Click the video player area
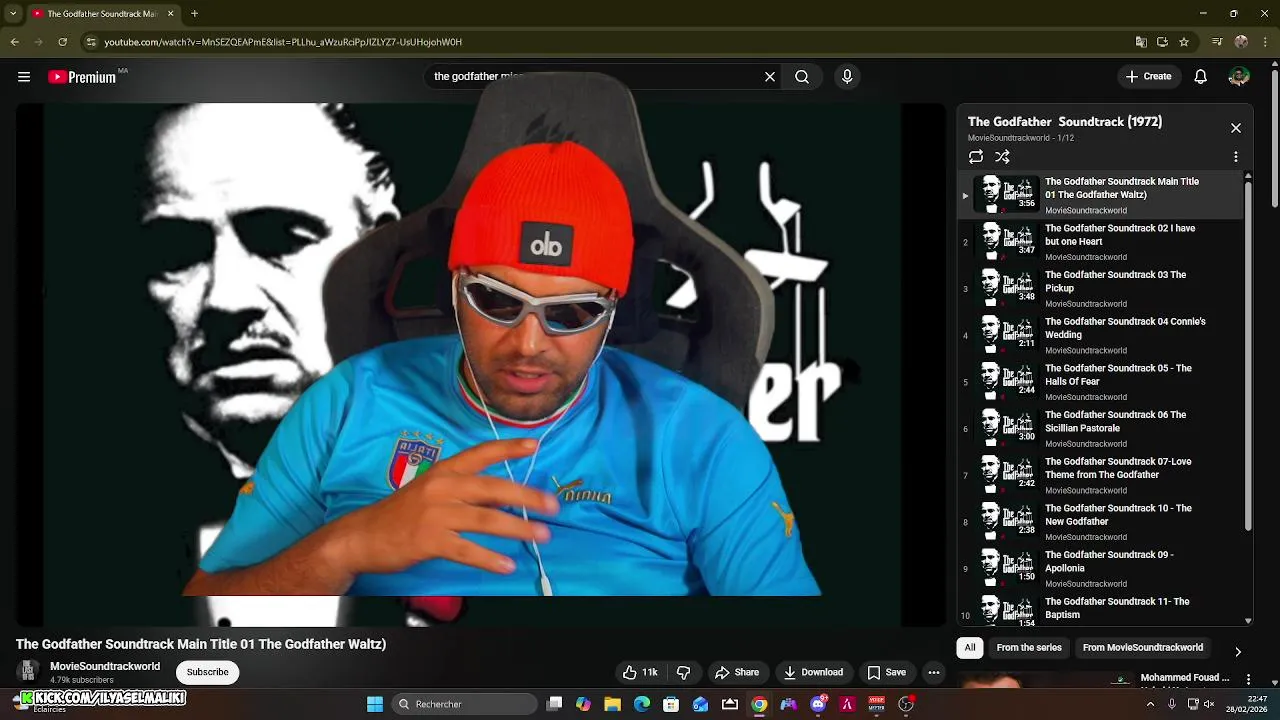 pos(480,365)
